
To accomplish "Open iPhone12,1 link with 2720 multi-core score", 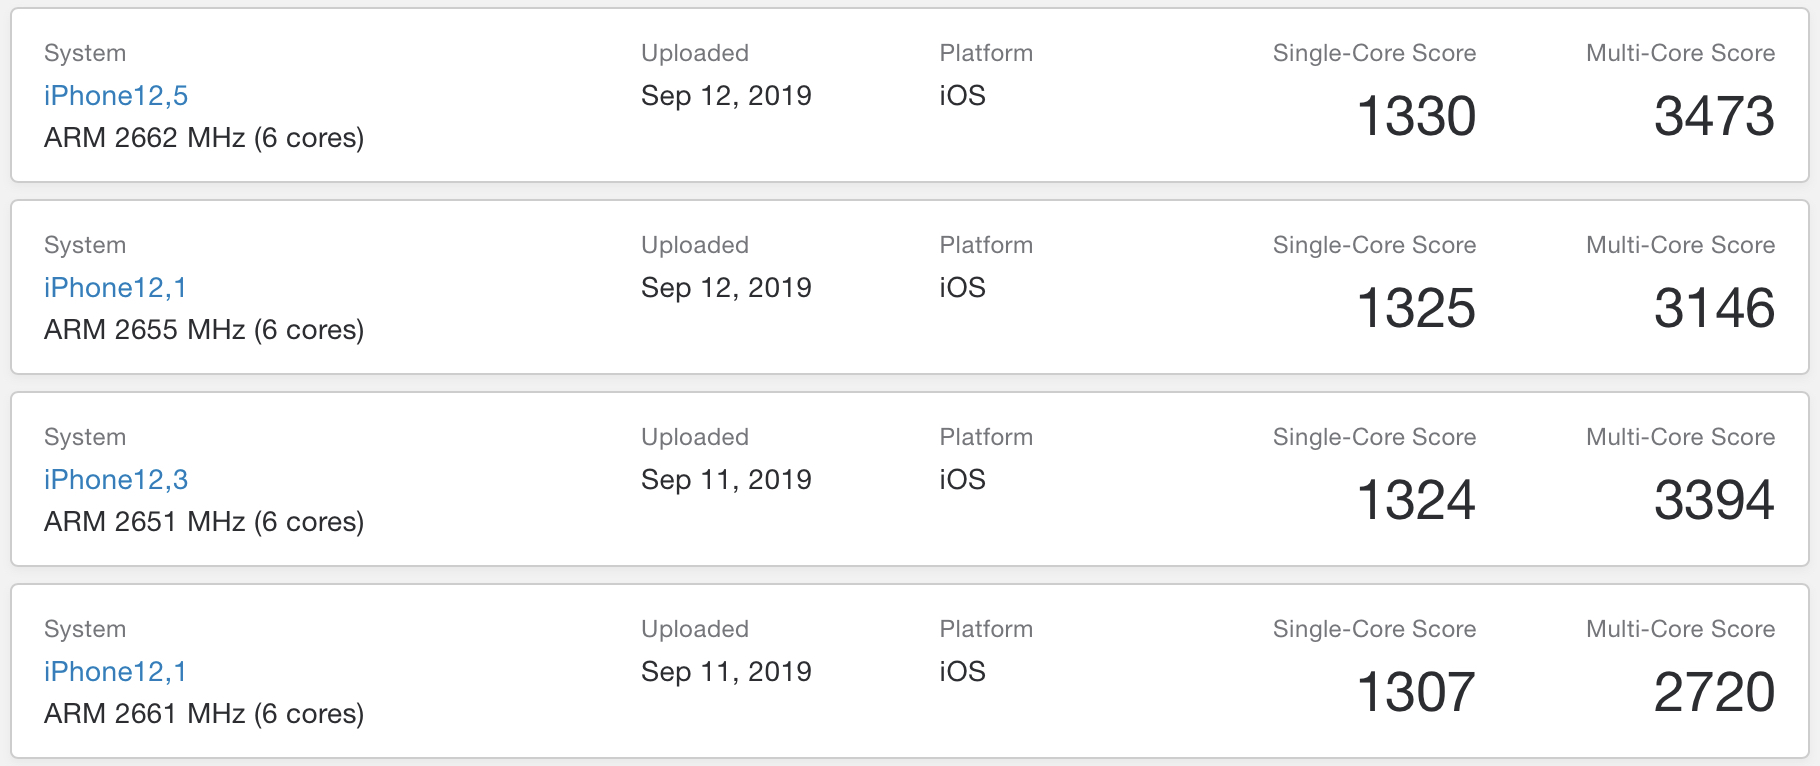I will click(x=115, y=672).
